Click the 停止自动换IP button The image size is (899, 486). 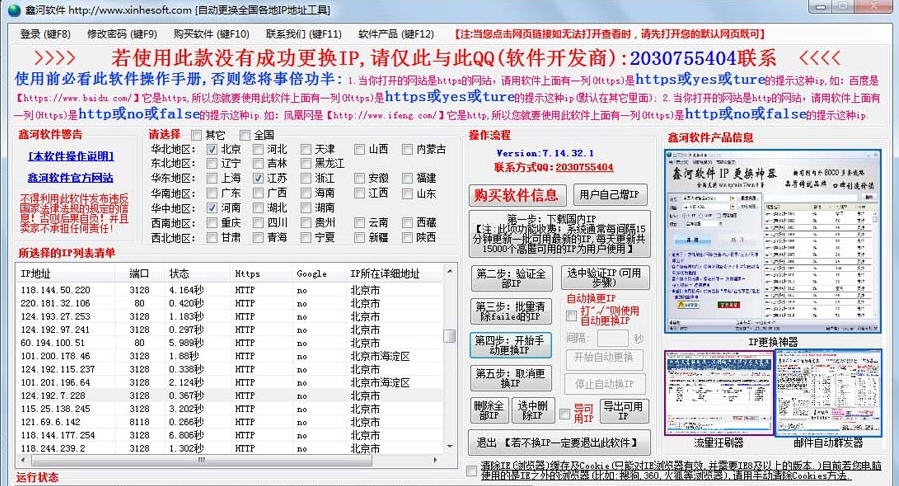pyautogui.click(x=604, y=383)
